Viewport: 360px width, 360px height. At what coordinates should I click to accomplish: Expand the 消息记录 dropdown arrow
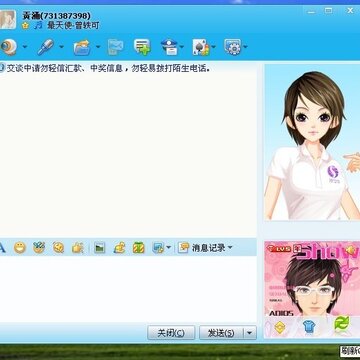pos(230,248)
